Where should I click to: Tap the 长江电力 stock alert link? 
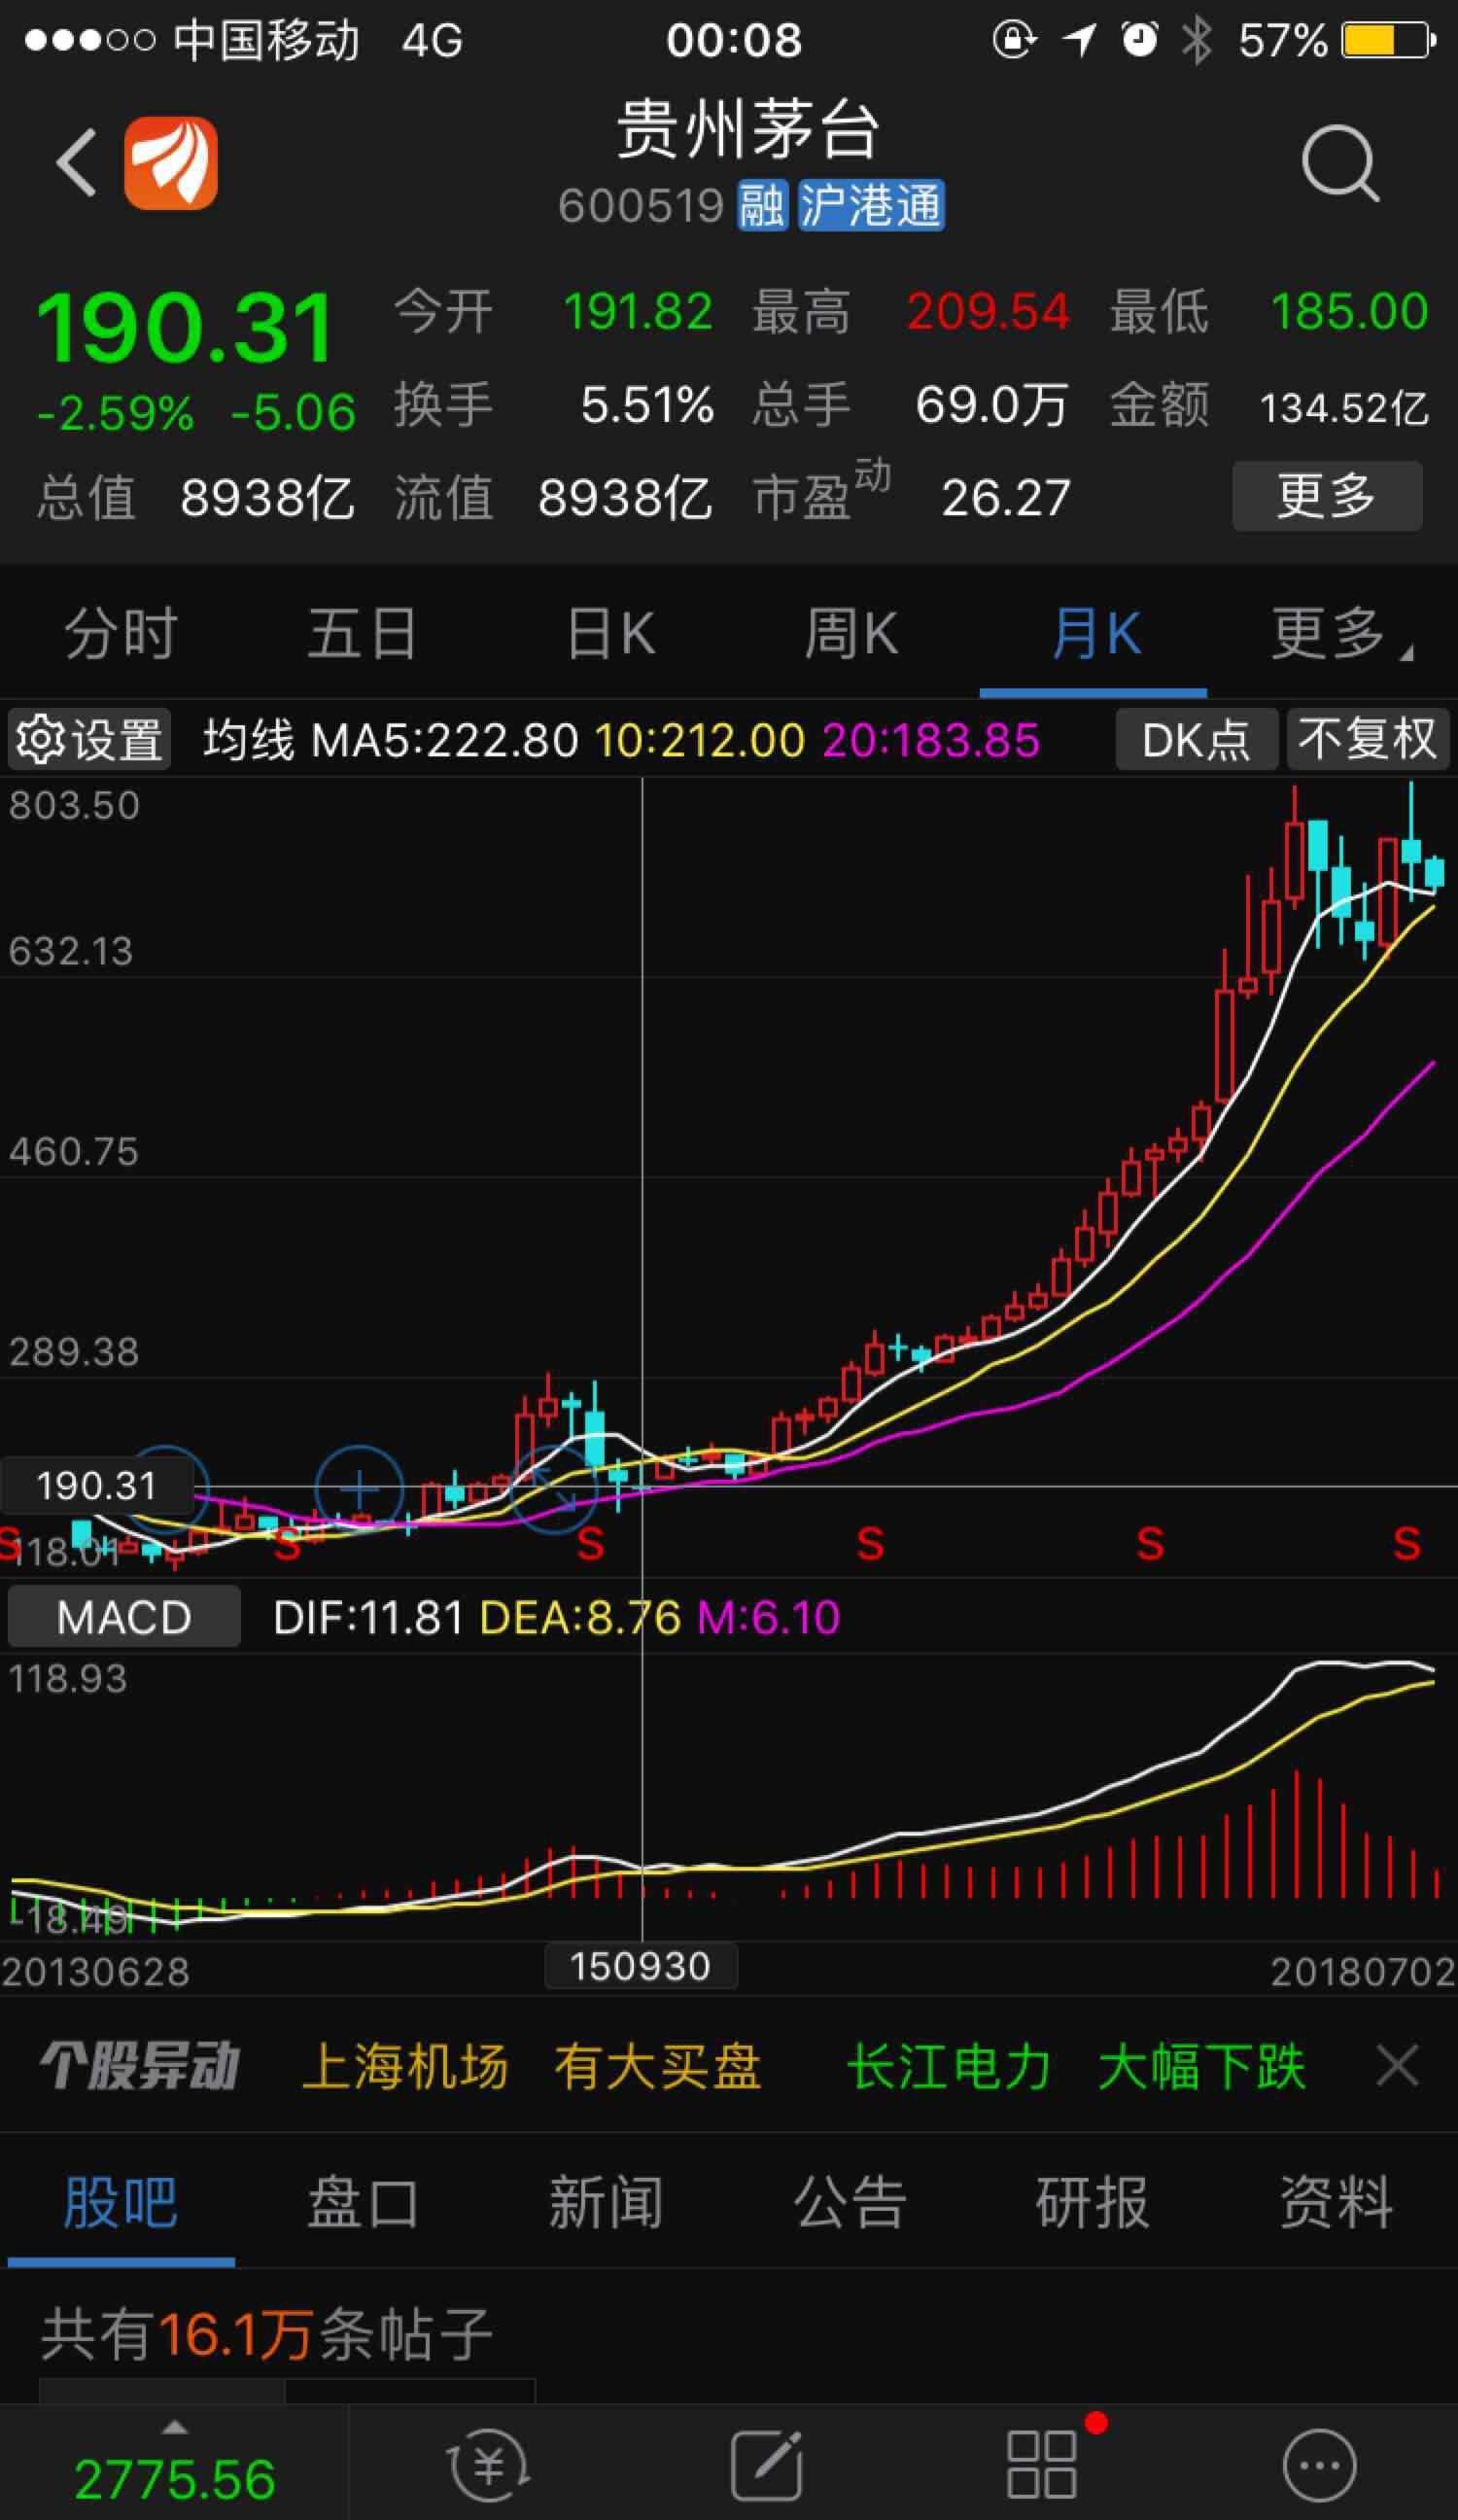[x=949, y=2066]
